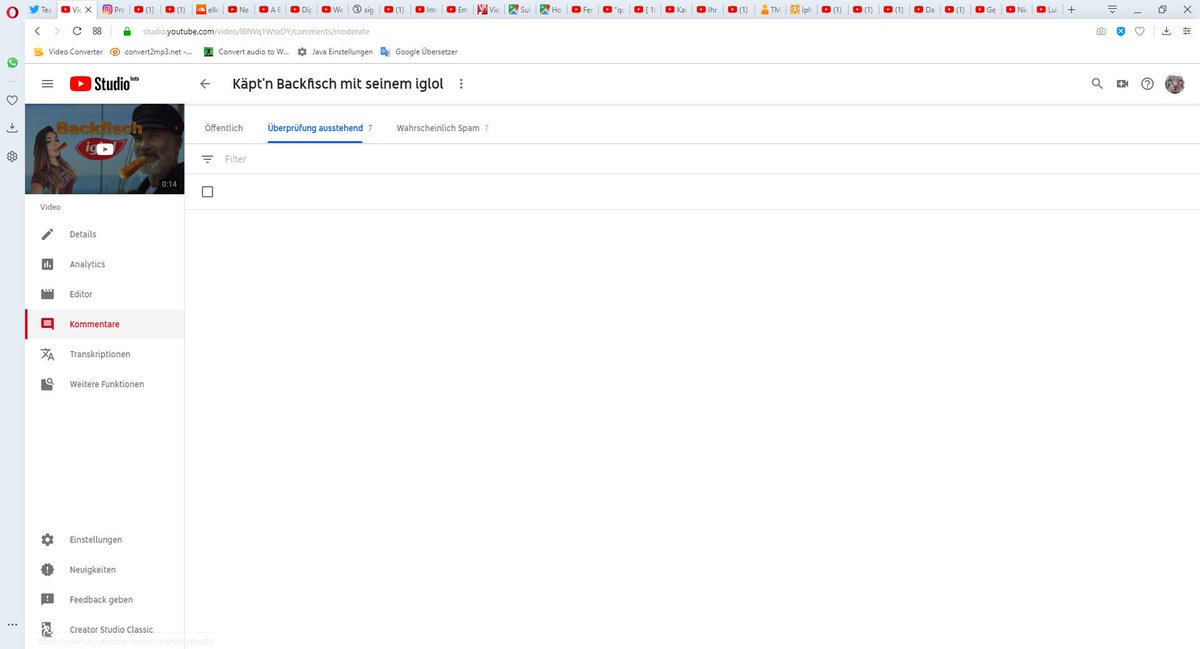This screenshot has width=1200, height=649.
Task: Open downloads in the Opera sidebar
Action: [12, 128]
